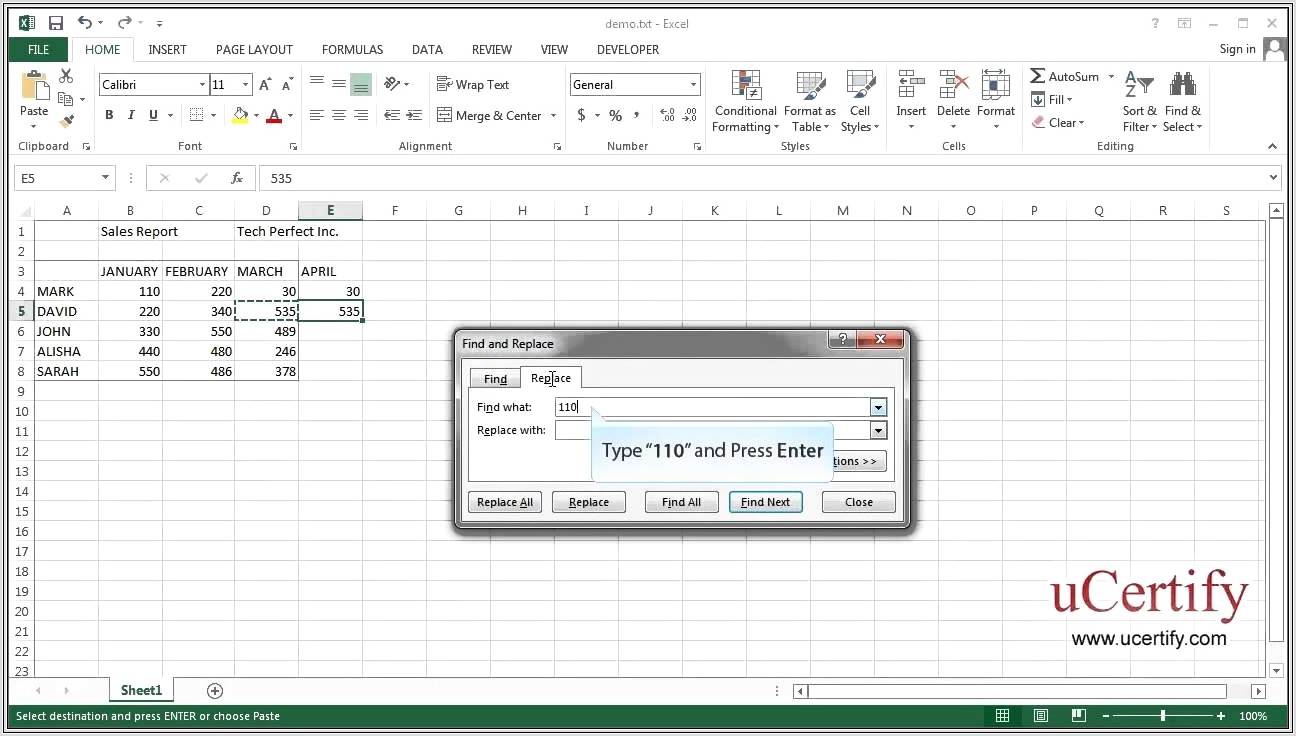
Task: Click the Increase Indent icon
Action: click(414, 115)
